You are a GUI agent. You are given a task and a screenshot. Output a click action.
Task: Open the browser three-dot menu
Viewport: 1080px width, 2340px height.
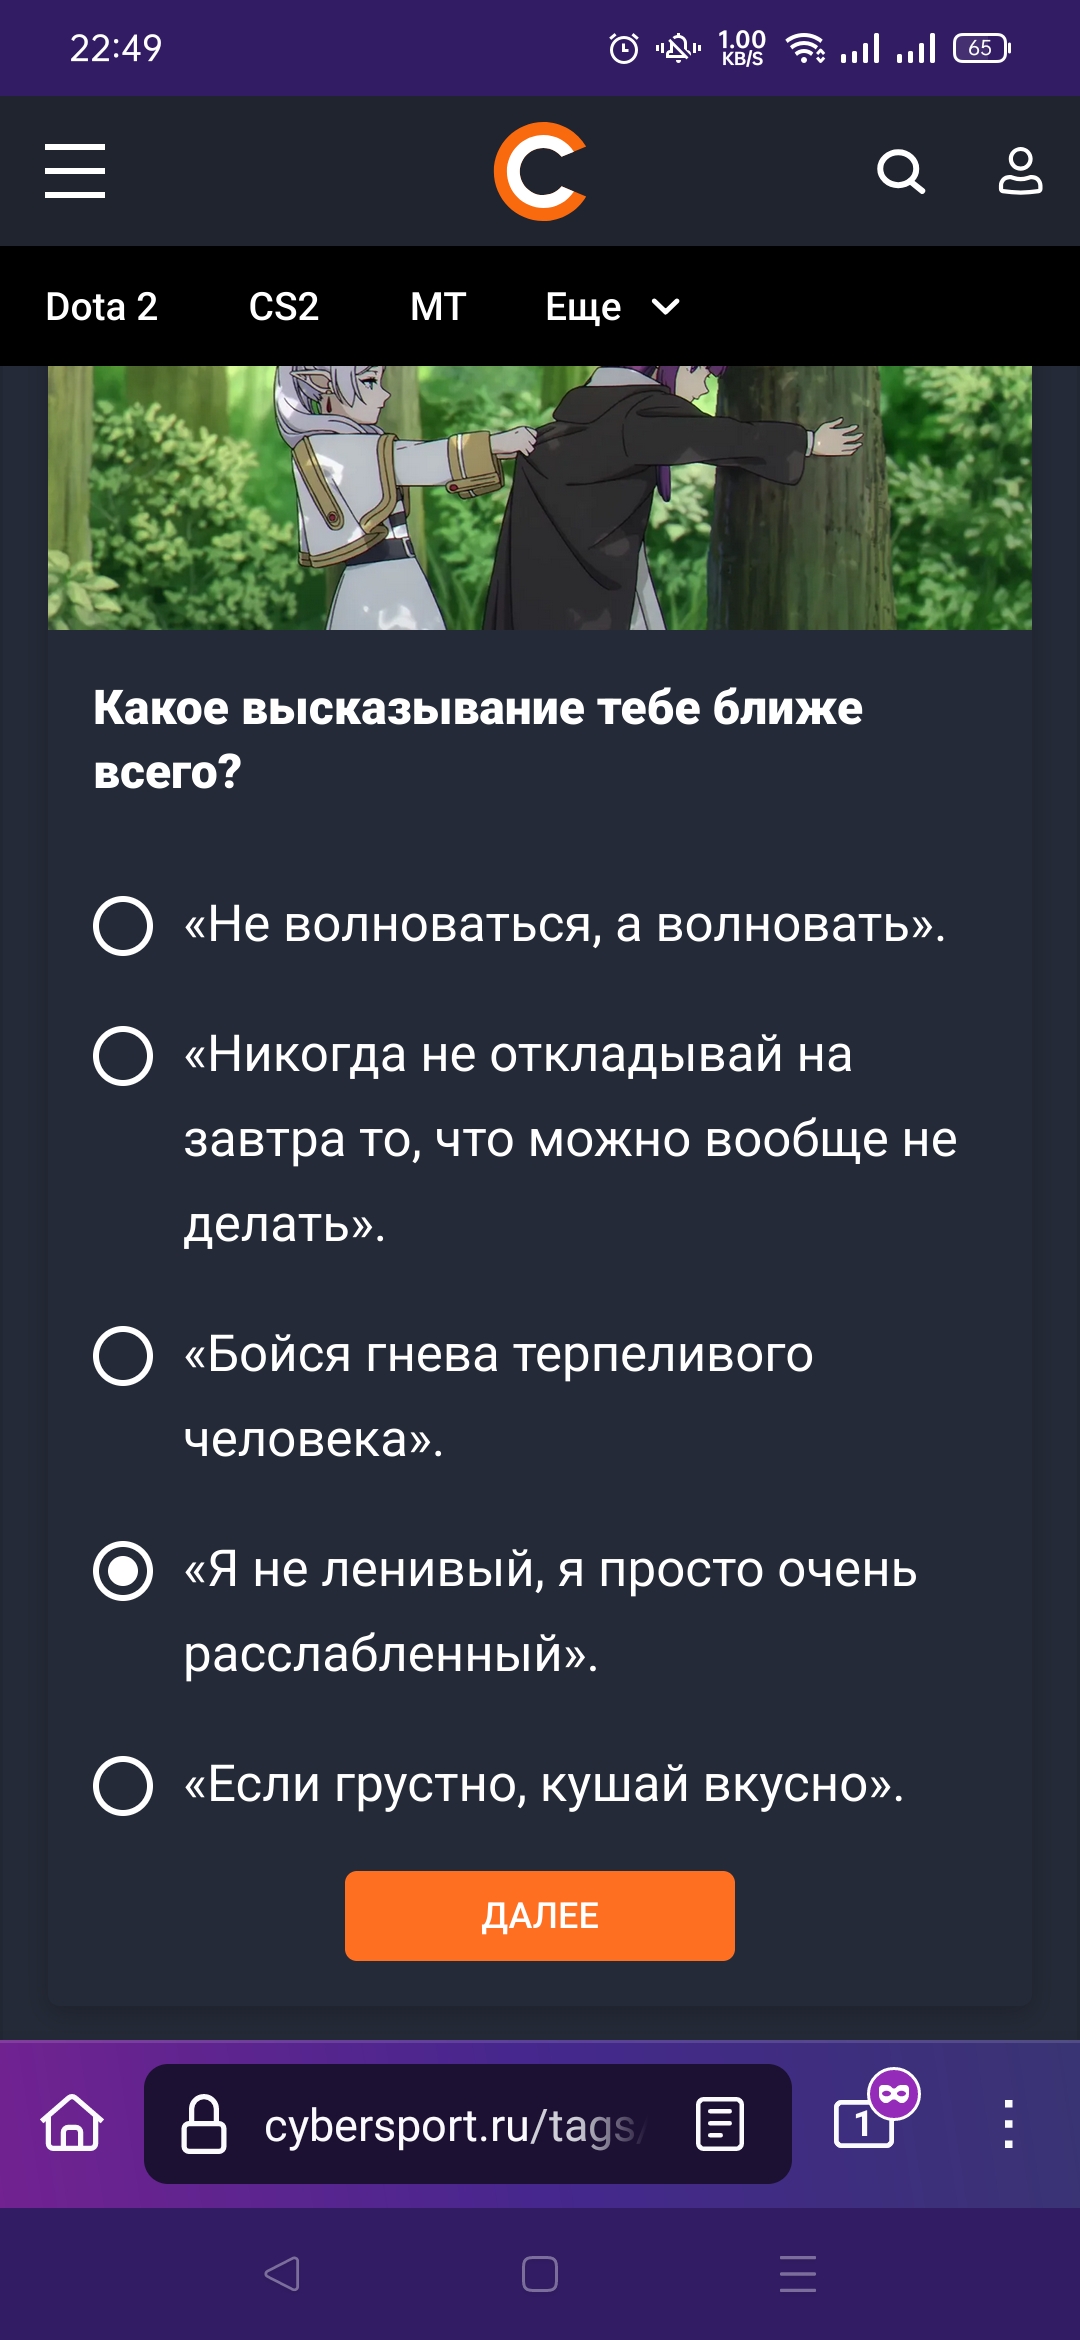pyautogui.click(x=1008, y=2123)
